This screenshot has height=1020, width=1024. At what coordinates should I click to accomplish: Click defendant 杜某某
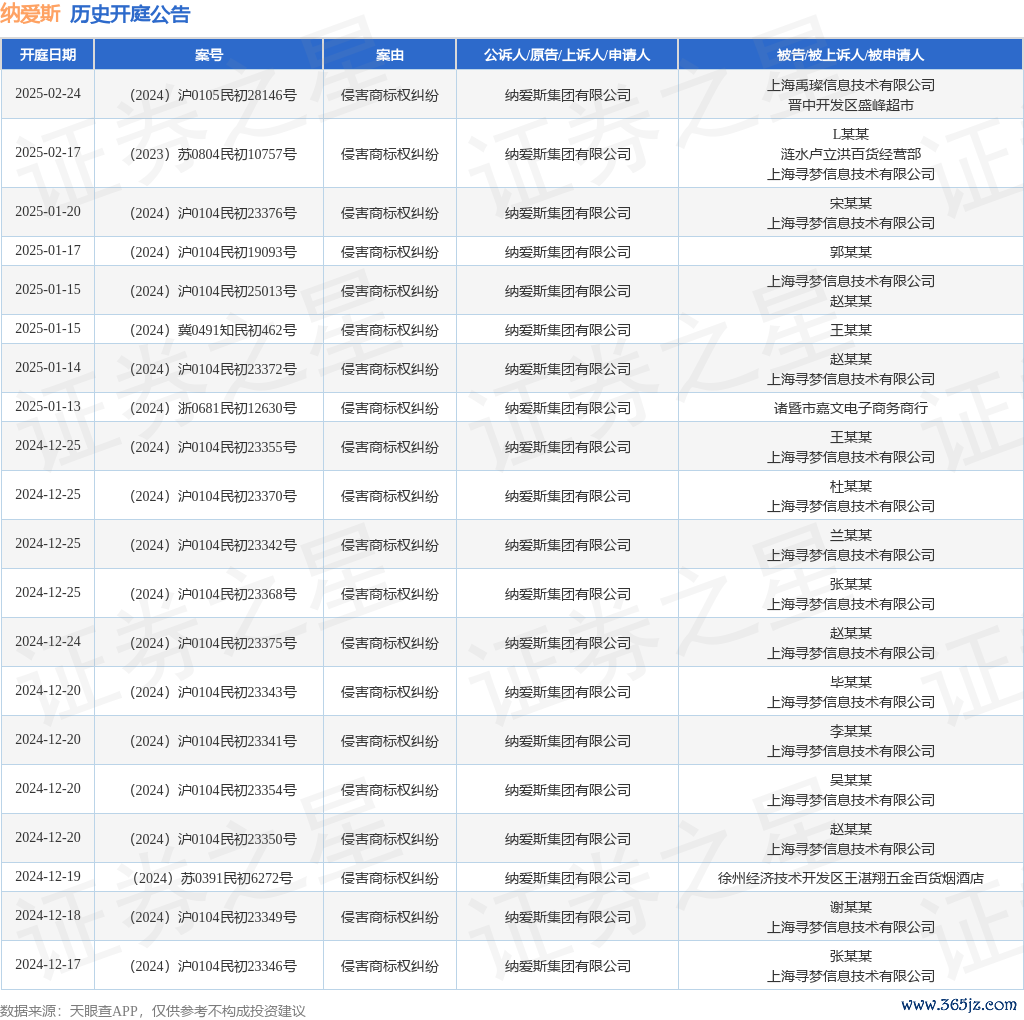(x=850, y=486)
